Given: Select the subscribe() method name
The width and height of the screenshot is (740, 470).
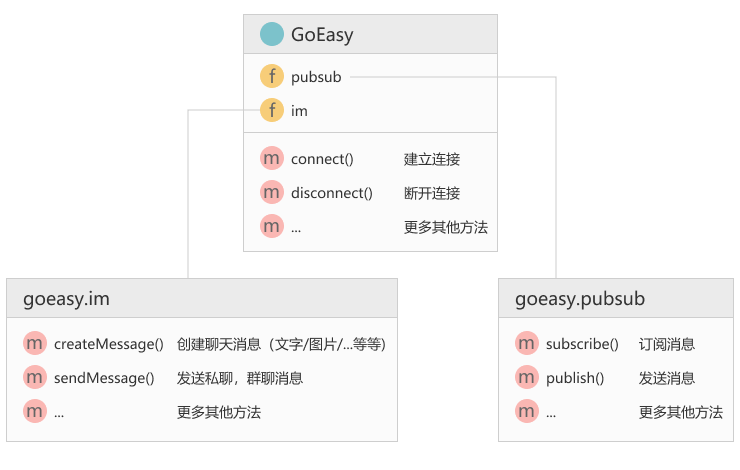Looking at the screenshot, I should [582, 344].
